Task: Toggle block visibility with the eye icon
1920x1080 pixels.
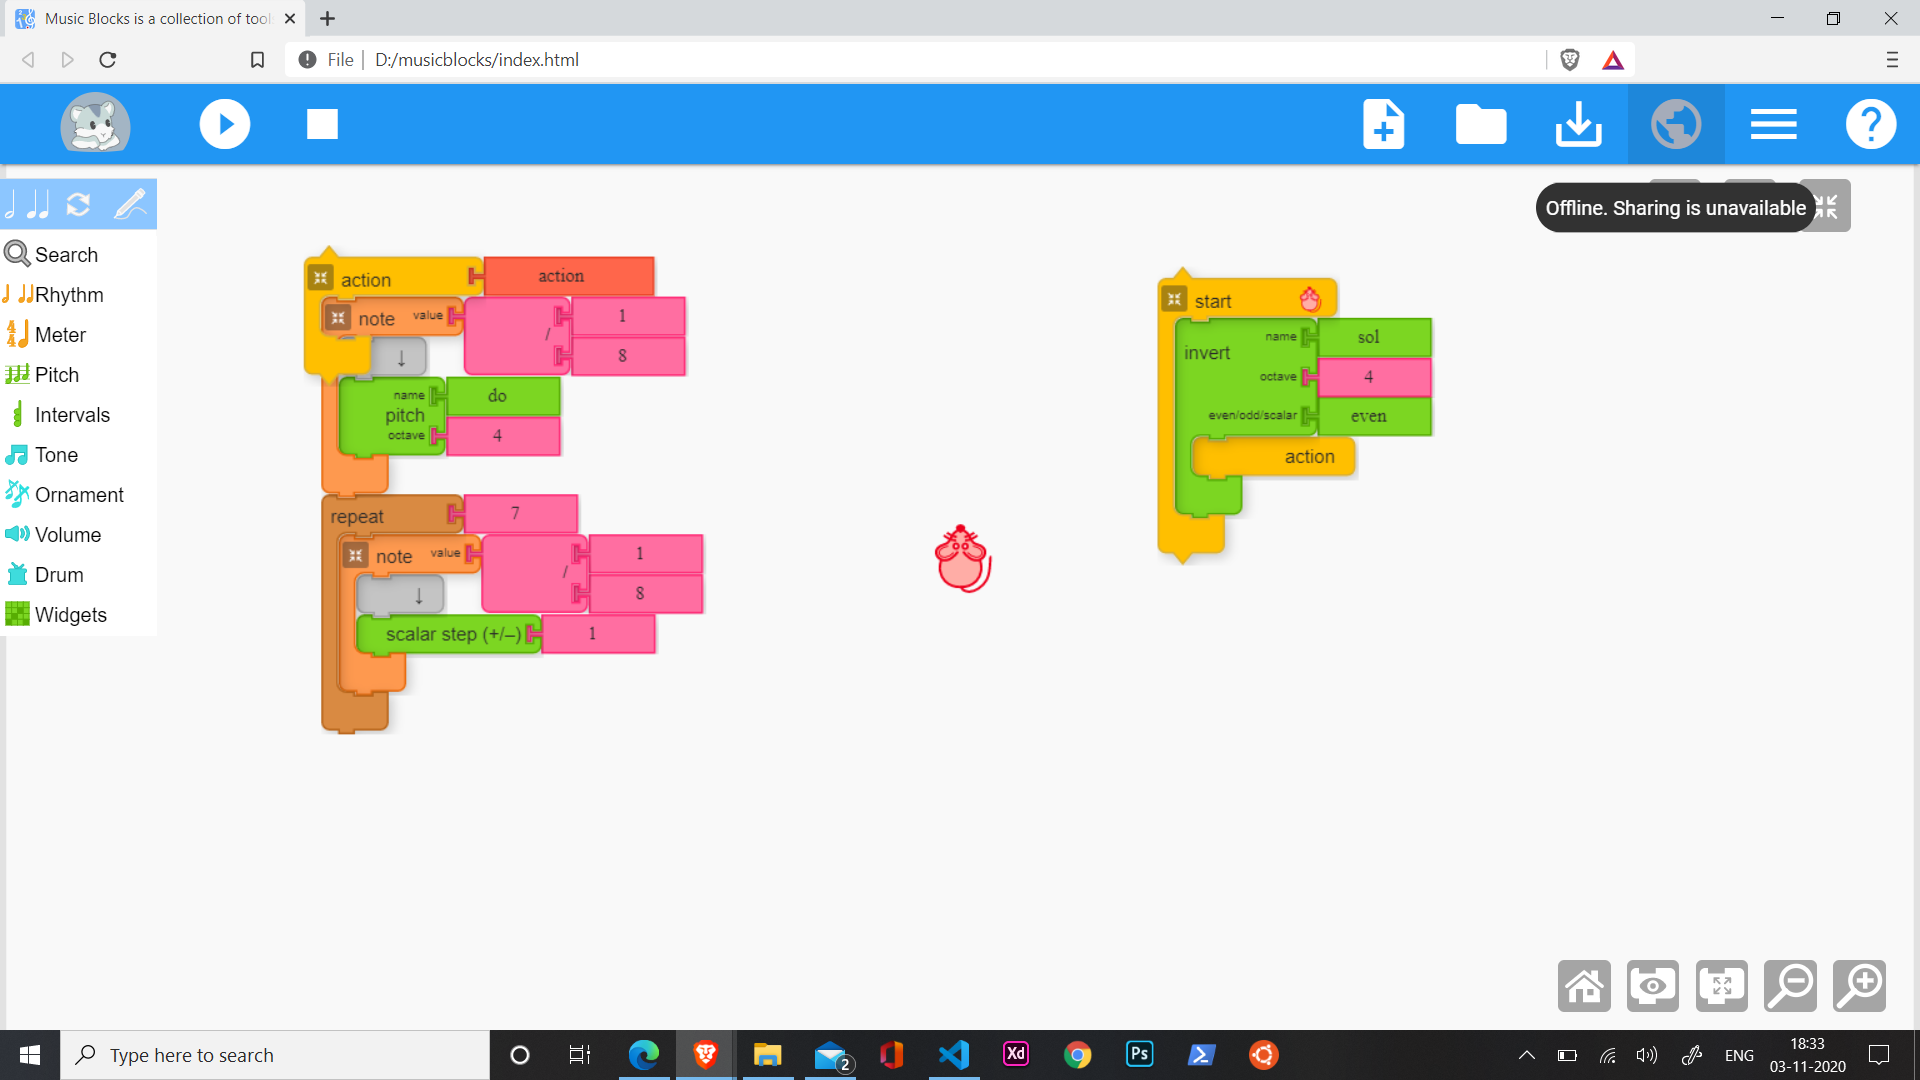Action: tap(1652, 986)
